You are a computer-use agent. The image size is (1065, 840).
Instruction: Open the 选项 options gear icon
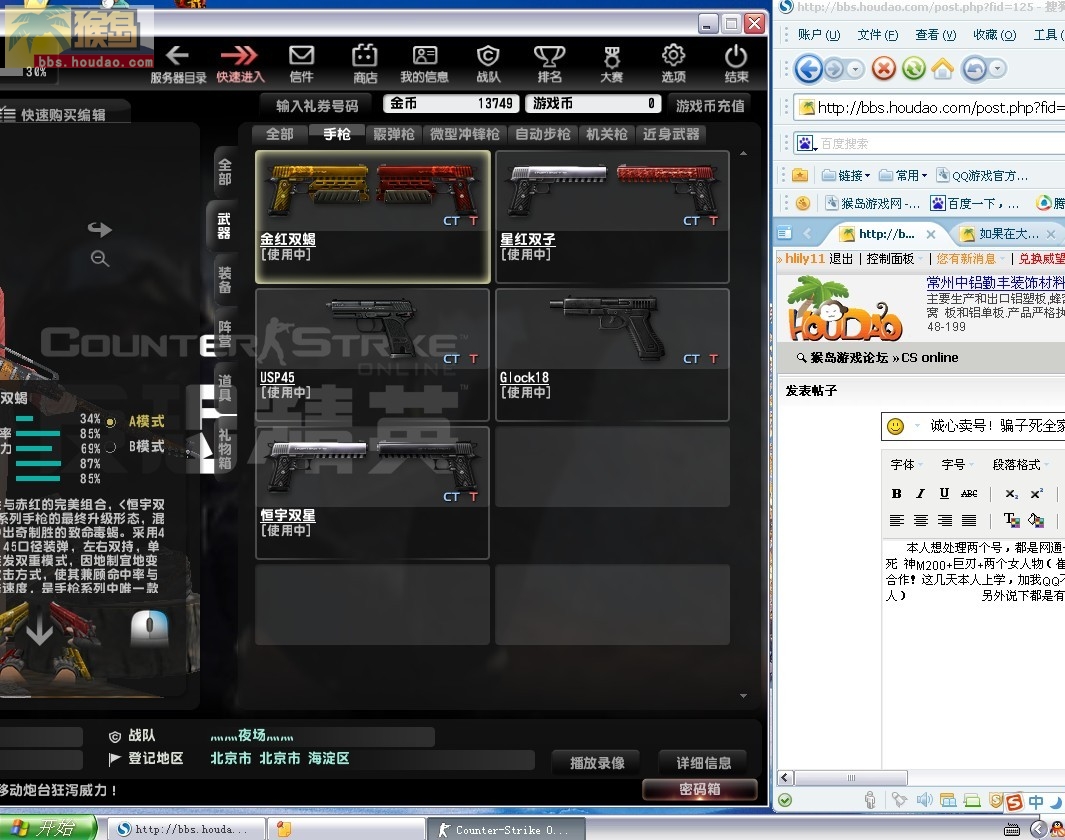(x=673, y=64)
